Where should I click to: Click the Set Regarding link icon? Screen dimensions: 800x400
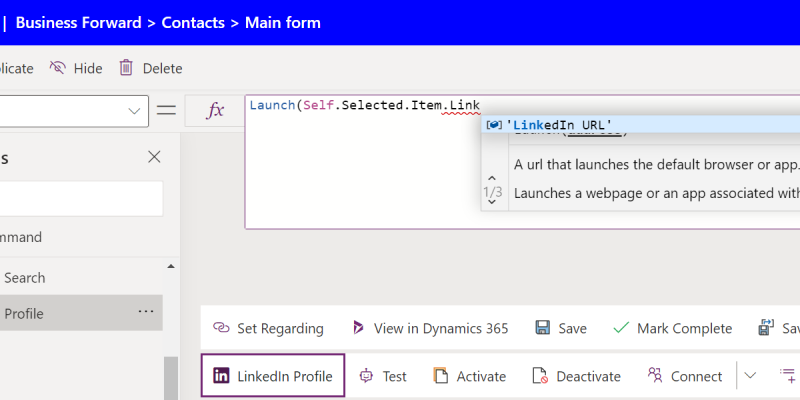tap(221, 328)
